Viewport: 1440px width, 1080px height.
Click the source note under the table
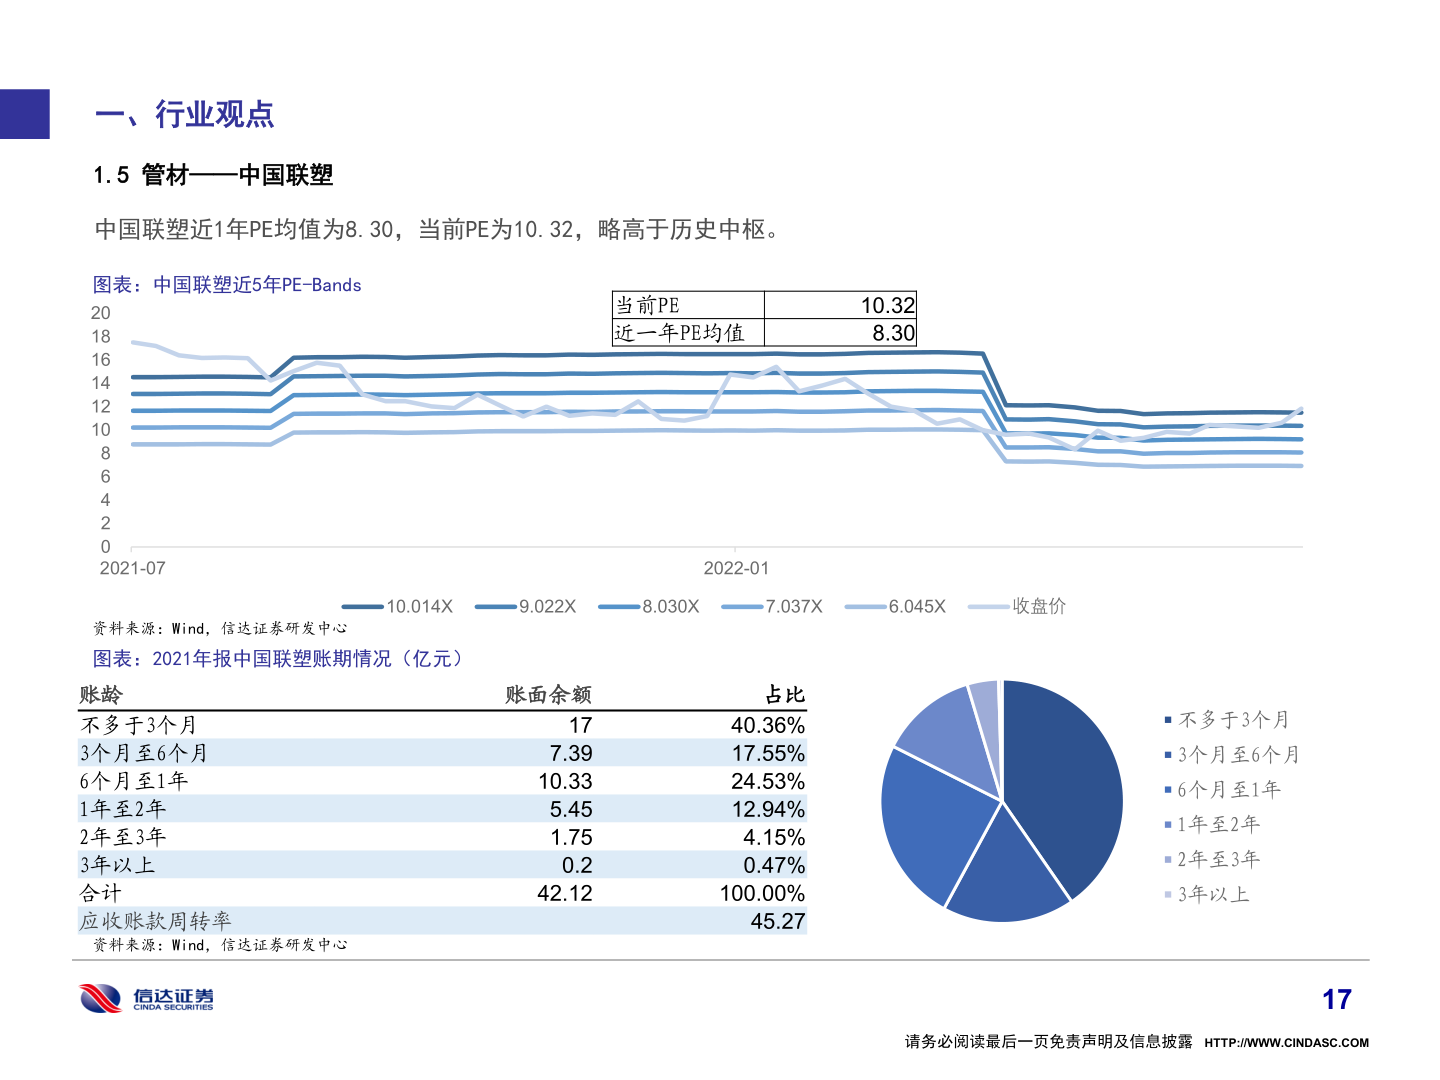click(x=220, y=945)
